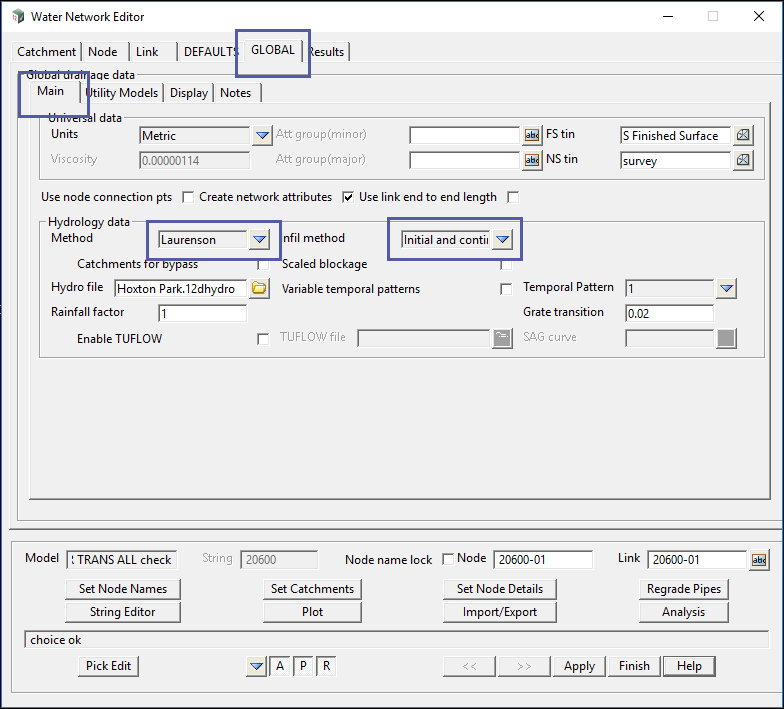Click the Rainfall factor input field
Image resolution: width=784 pixels, height=709 pixels.
[202, 313]
